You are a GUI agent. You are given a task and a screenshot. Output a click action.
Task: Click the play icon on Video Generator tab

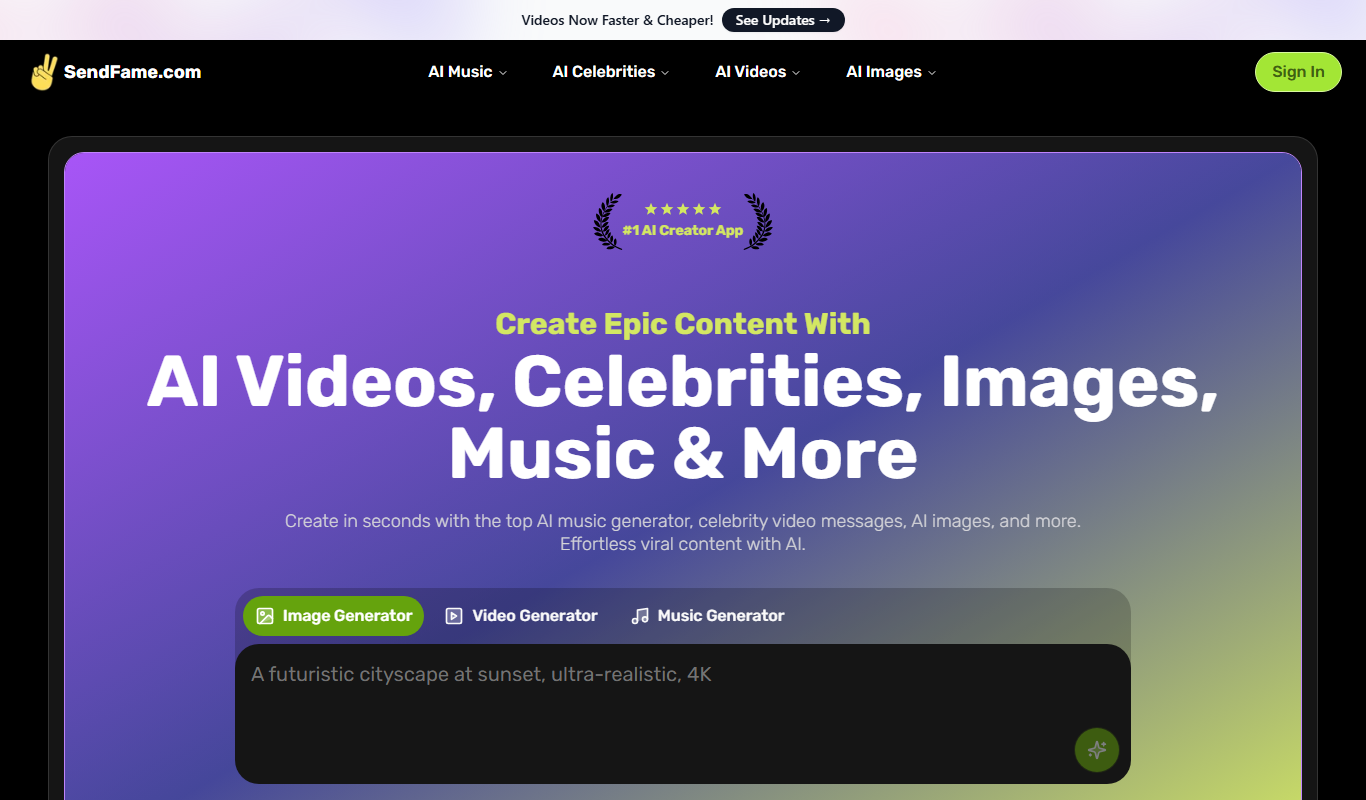click(x=454, y=616)
